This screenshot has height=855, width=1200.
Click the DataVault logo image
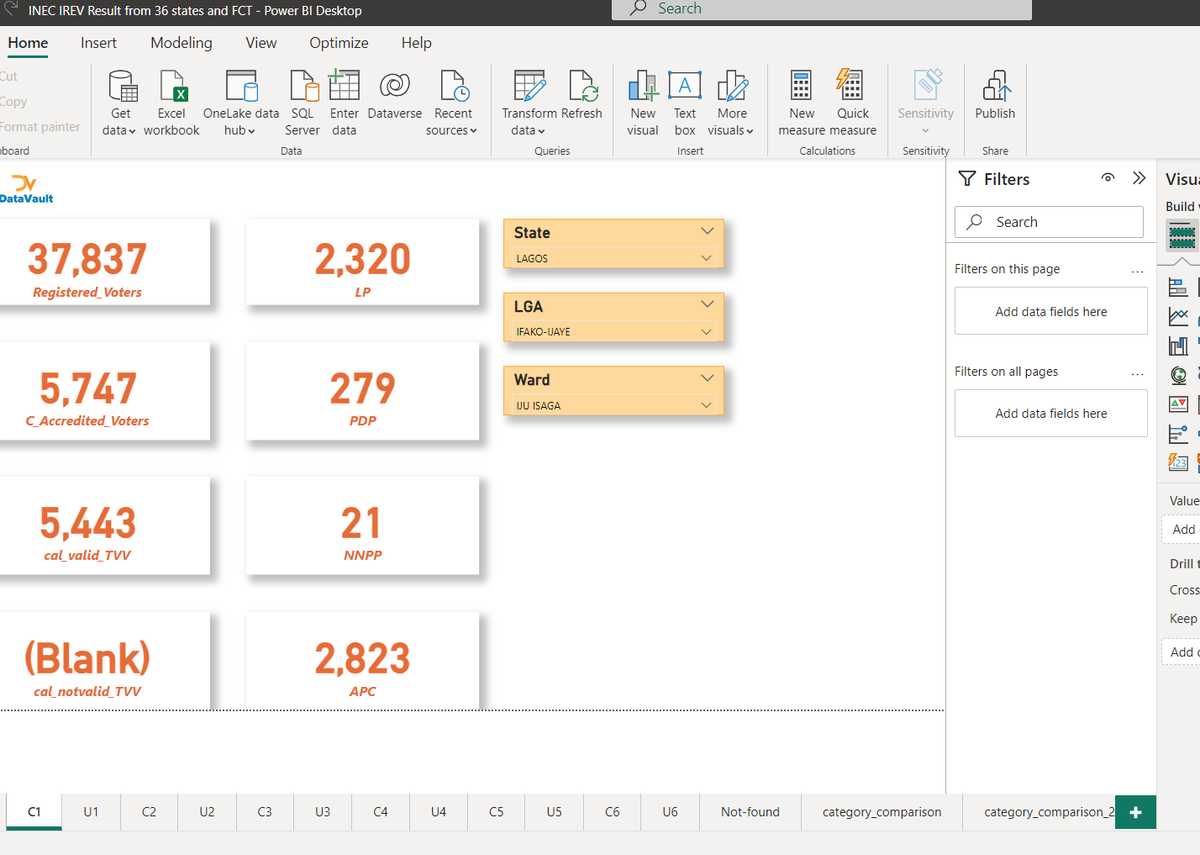pos(26,188)
